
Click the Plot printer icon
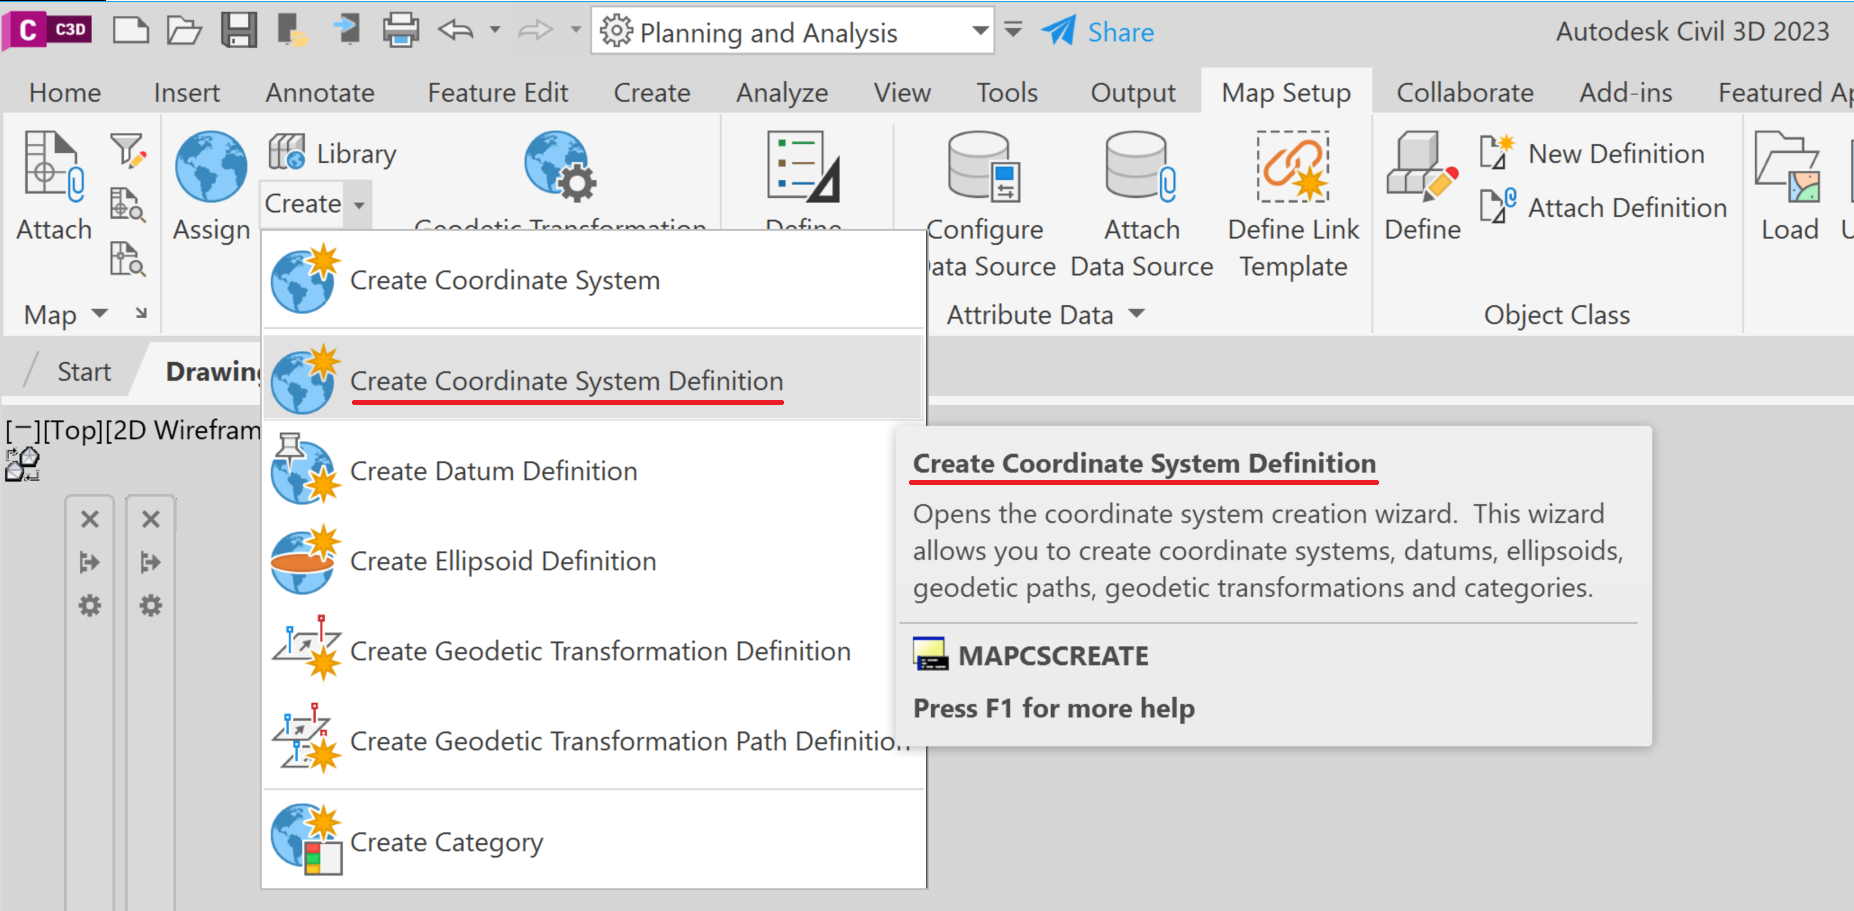coord(400,31)
